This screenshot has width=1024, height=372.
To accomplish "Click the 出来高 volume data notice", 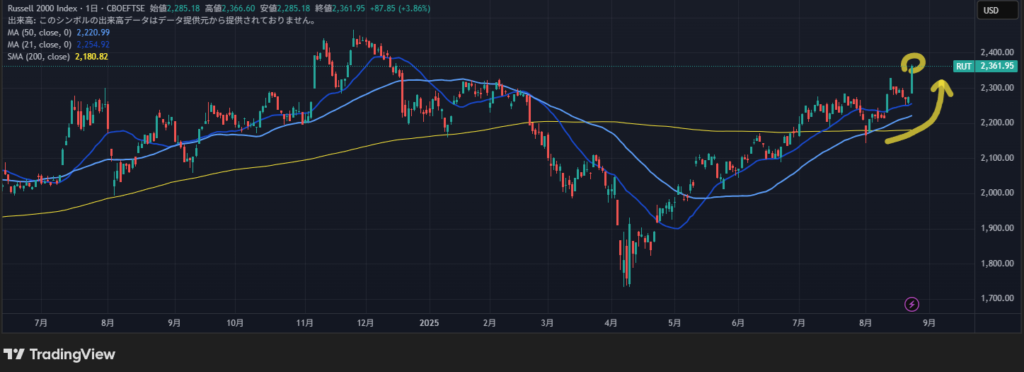I will point(161,21).
